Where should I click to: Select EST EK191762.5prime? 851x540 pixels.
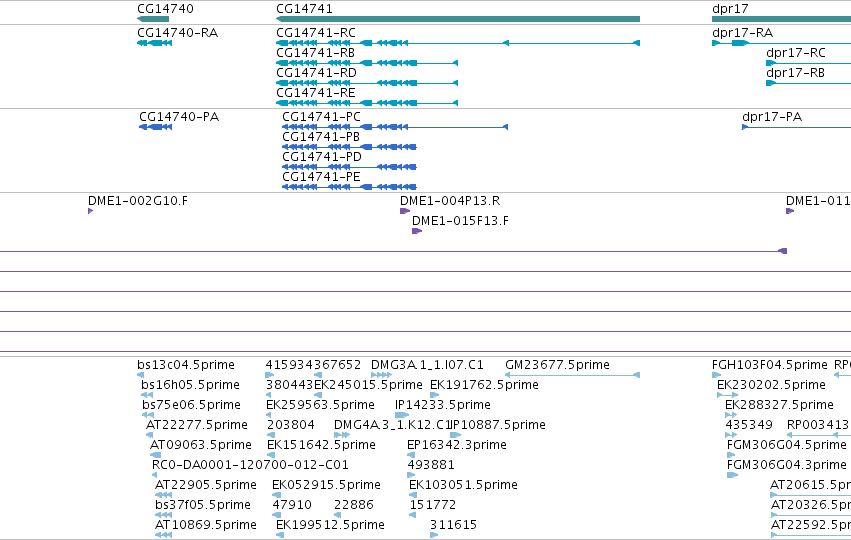(x=484, y=385)
